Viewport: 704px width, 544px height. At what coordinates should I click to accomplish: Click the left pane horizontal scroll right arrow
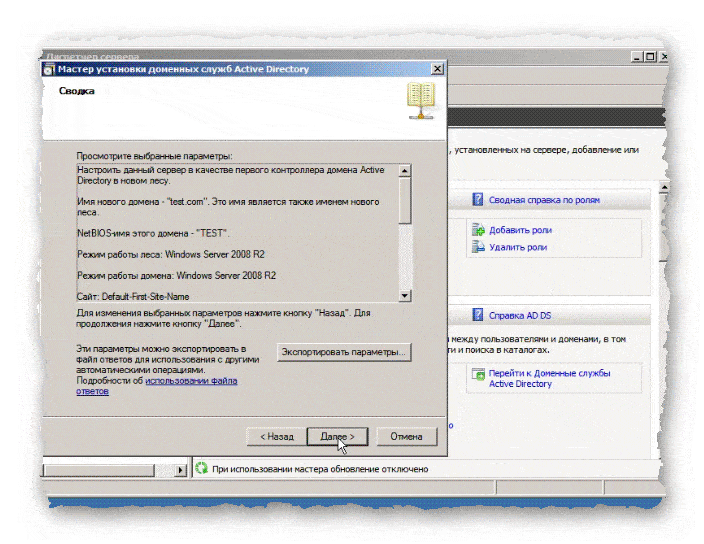pyautogui.click(x=180, y=470)
